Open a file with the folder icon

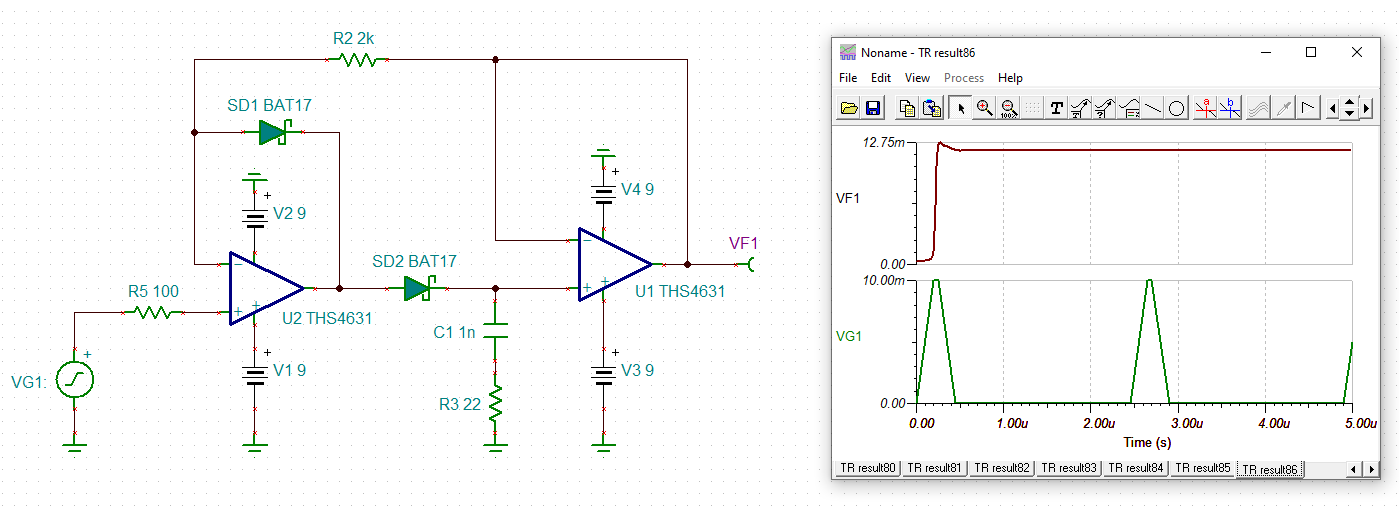(x=849, y=108)
